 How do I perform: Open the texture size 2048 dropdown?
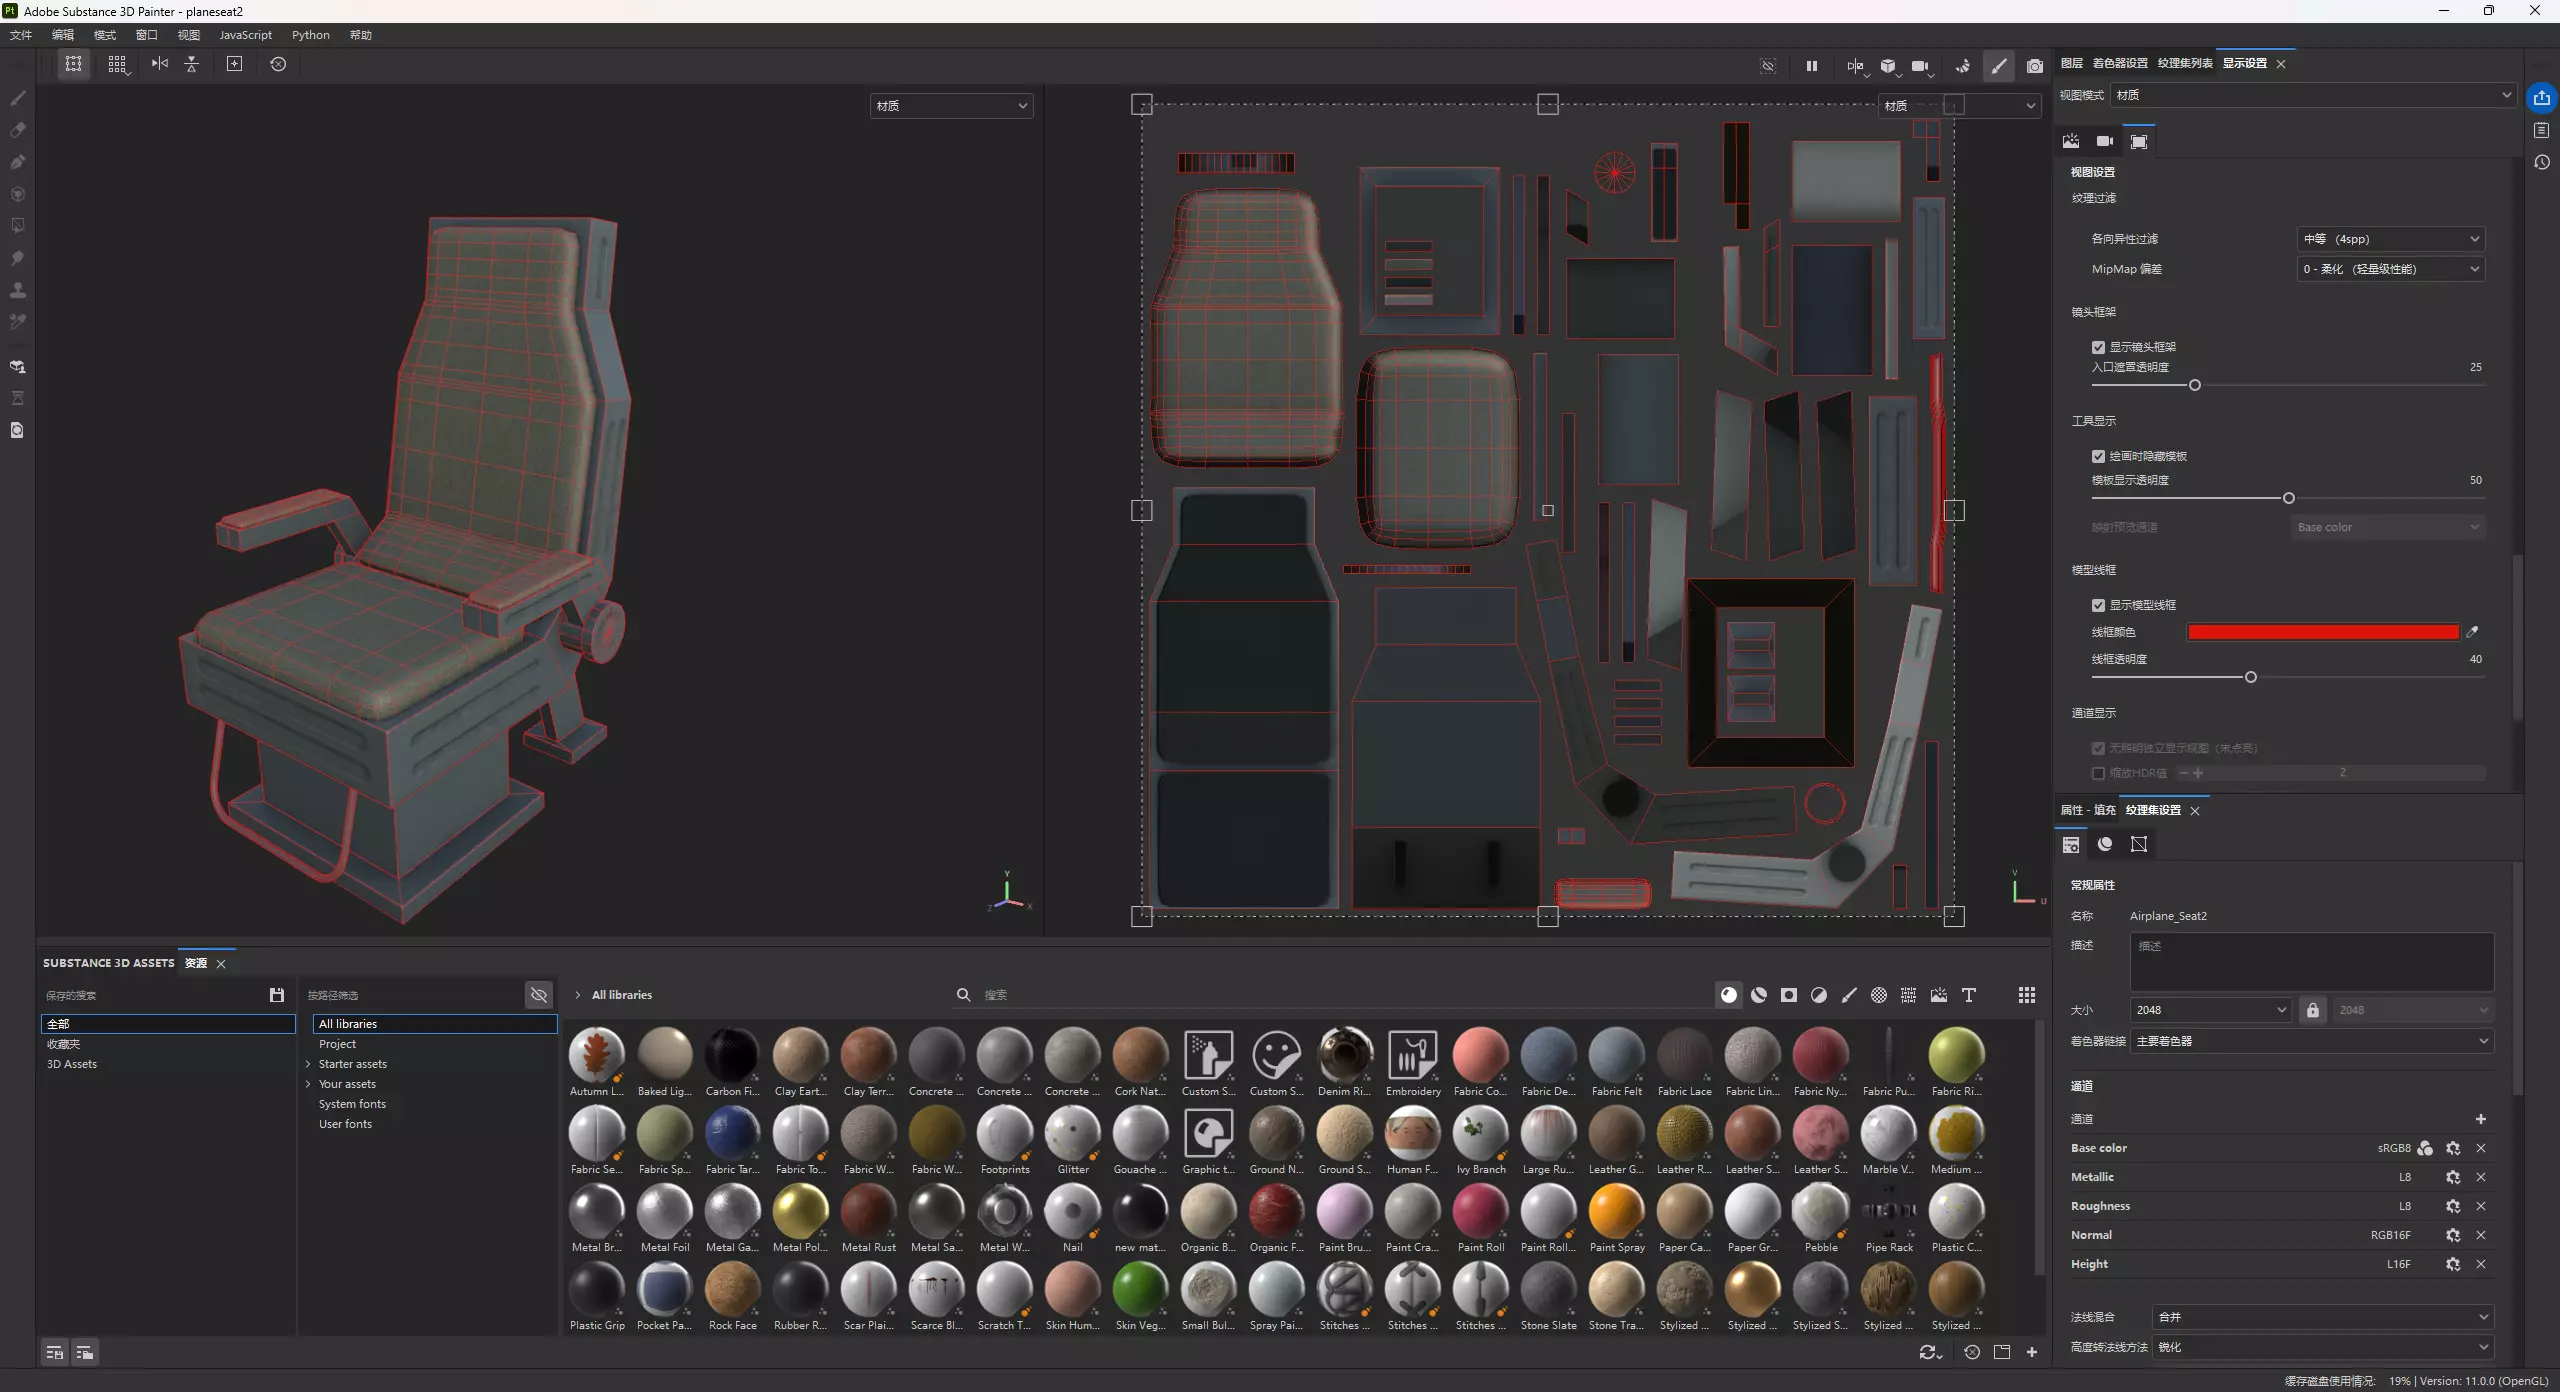point(2209,1010)
